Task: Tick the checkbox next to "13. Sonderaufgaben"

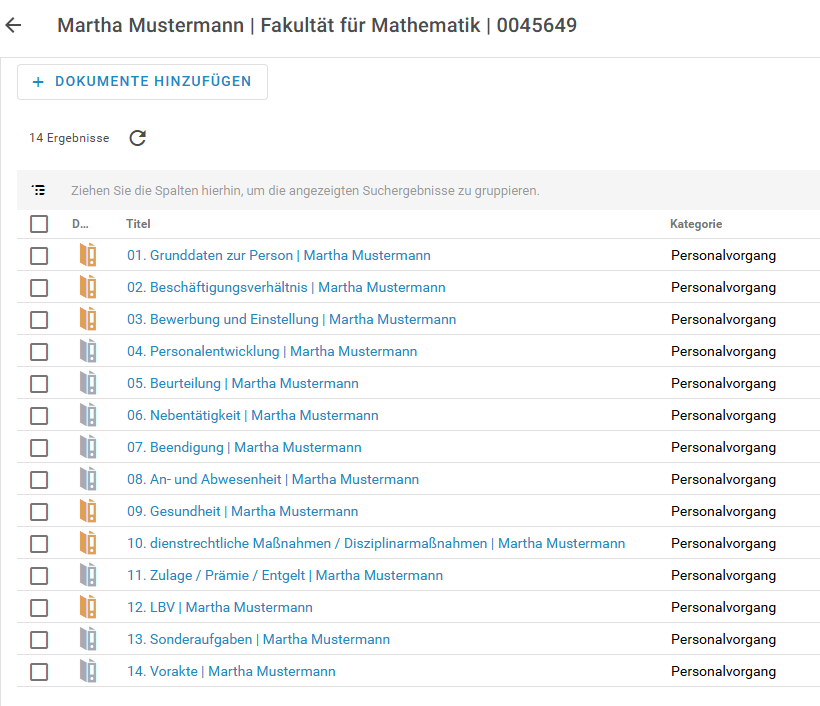Action: (x=39, y=639)
